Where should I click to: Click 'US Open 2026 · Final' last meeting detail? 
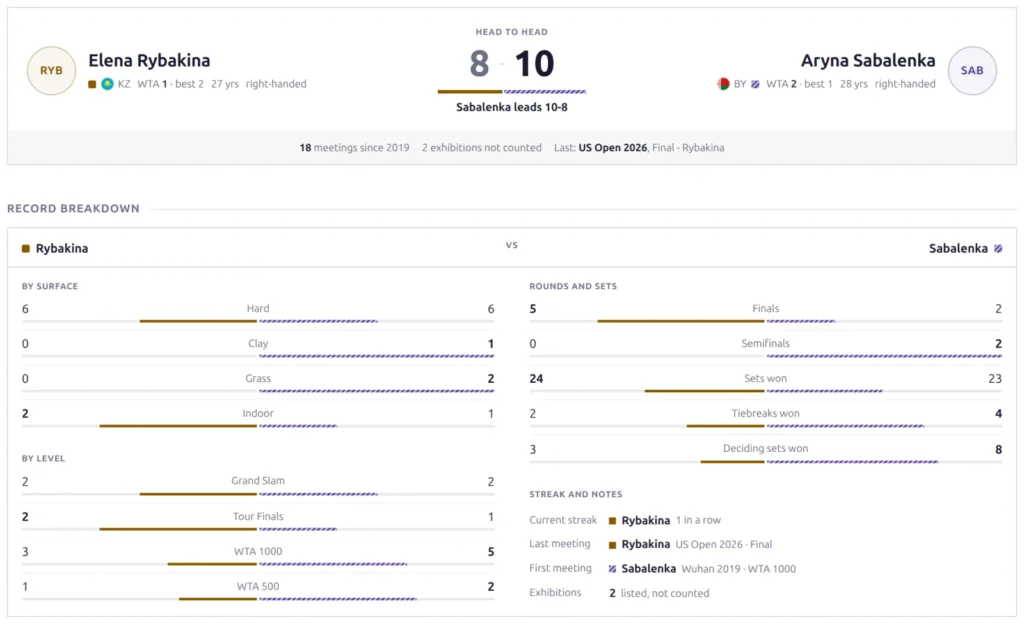tap(724, 544)
